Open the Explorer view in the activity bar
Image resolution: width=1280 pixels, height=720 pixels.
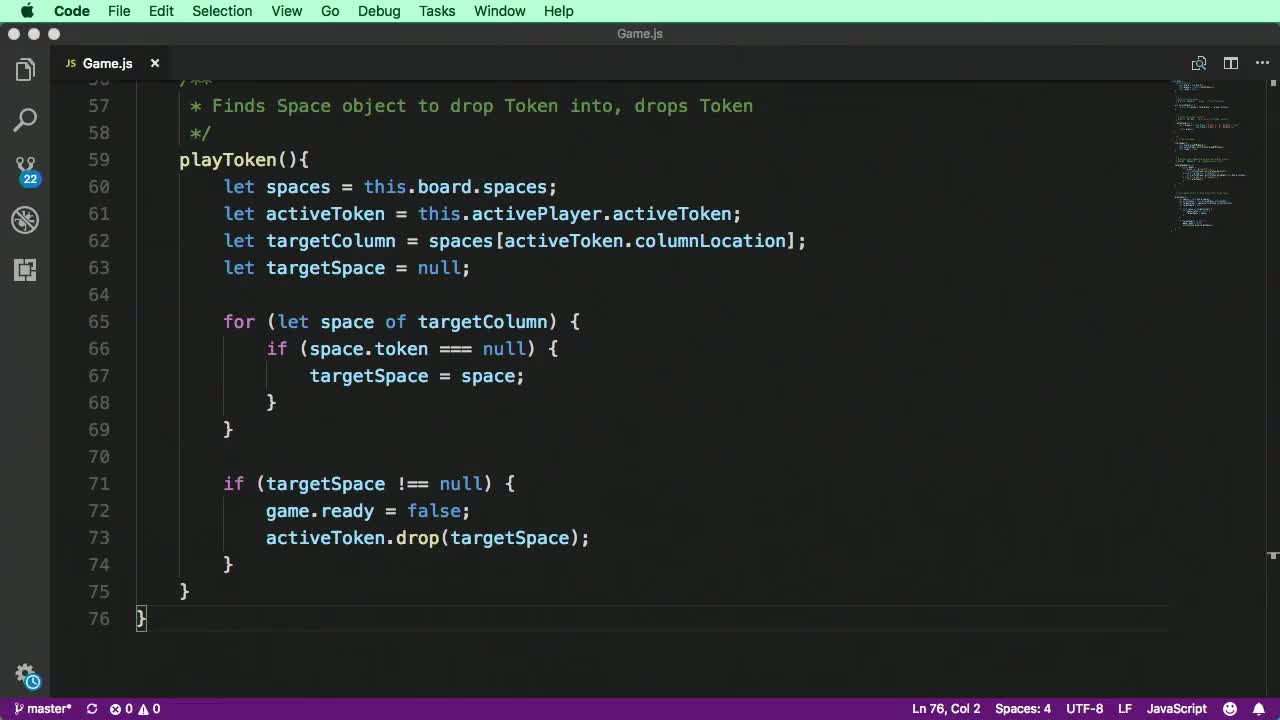[x=25, y=70]
